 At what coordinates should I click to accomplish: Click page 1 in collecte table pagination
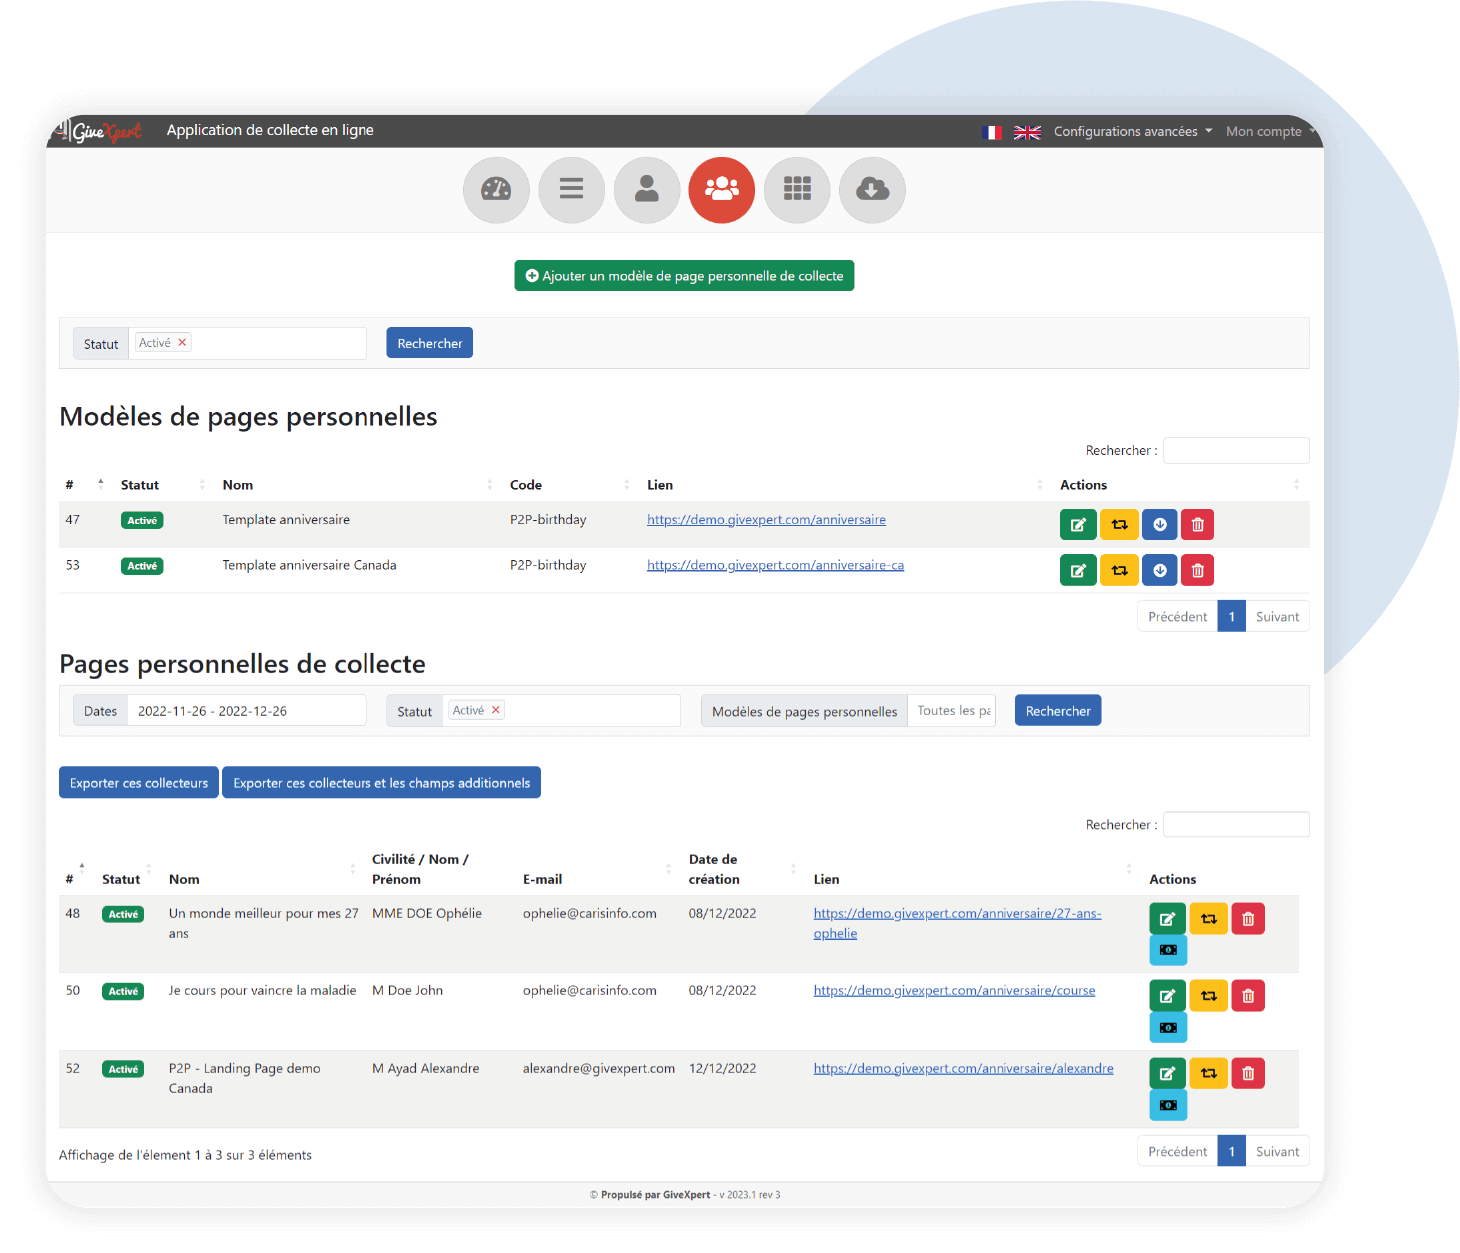pyautogui.click(x=1232, y=1151)
